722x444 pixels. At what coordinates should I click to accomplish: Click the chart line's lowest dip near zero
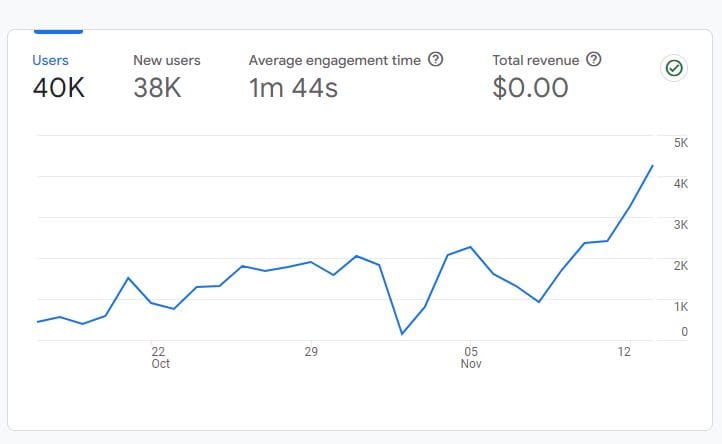pyautogui.click(x=402, y=333)
